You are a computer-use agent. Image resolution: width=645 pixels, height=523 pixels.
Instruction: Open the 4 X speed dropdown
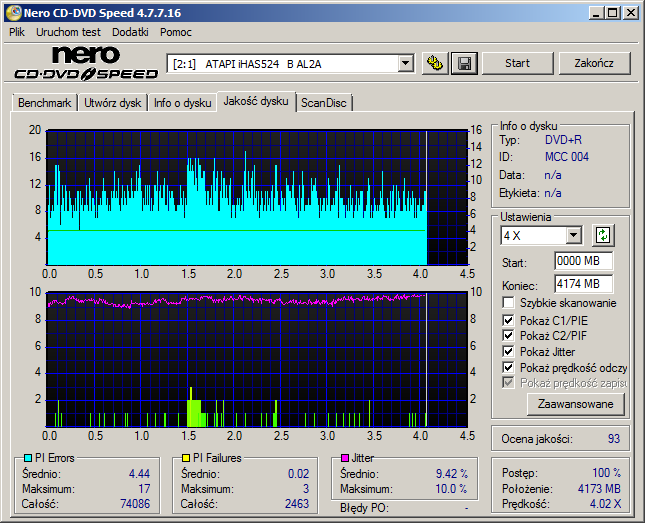pos(573,235)
